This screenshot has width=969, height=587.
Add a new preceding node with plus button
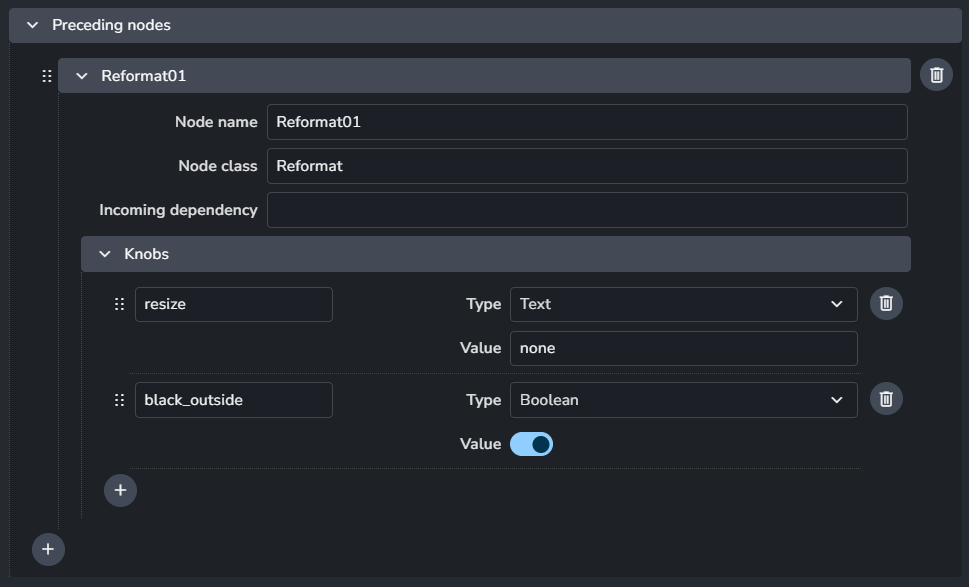pyautogui.click(x=48, y=549)
